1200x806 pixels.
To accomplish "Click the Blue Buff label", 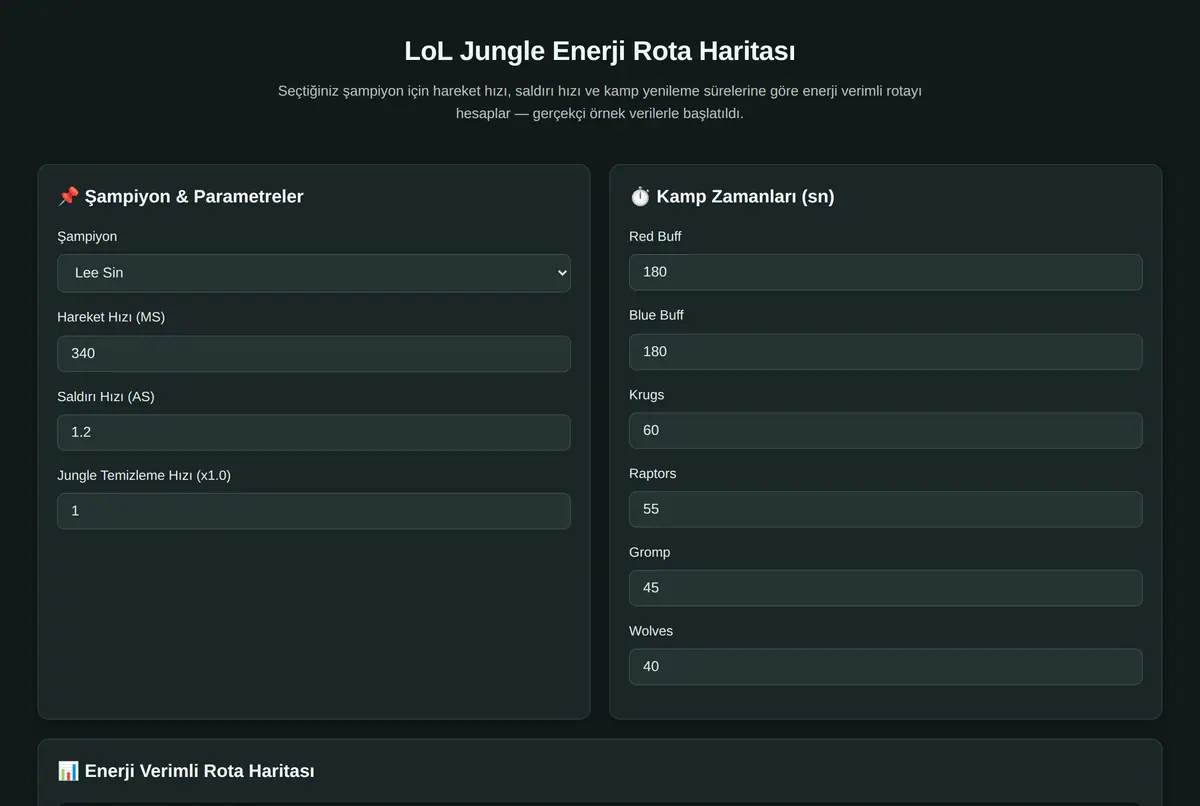I will click(x=657, y=315).
